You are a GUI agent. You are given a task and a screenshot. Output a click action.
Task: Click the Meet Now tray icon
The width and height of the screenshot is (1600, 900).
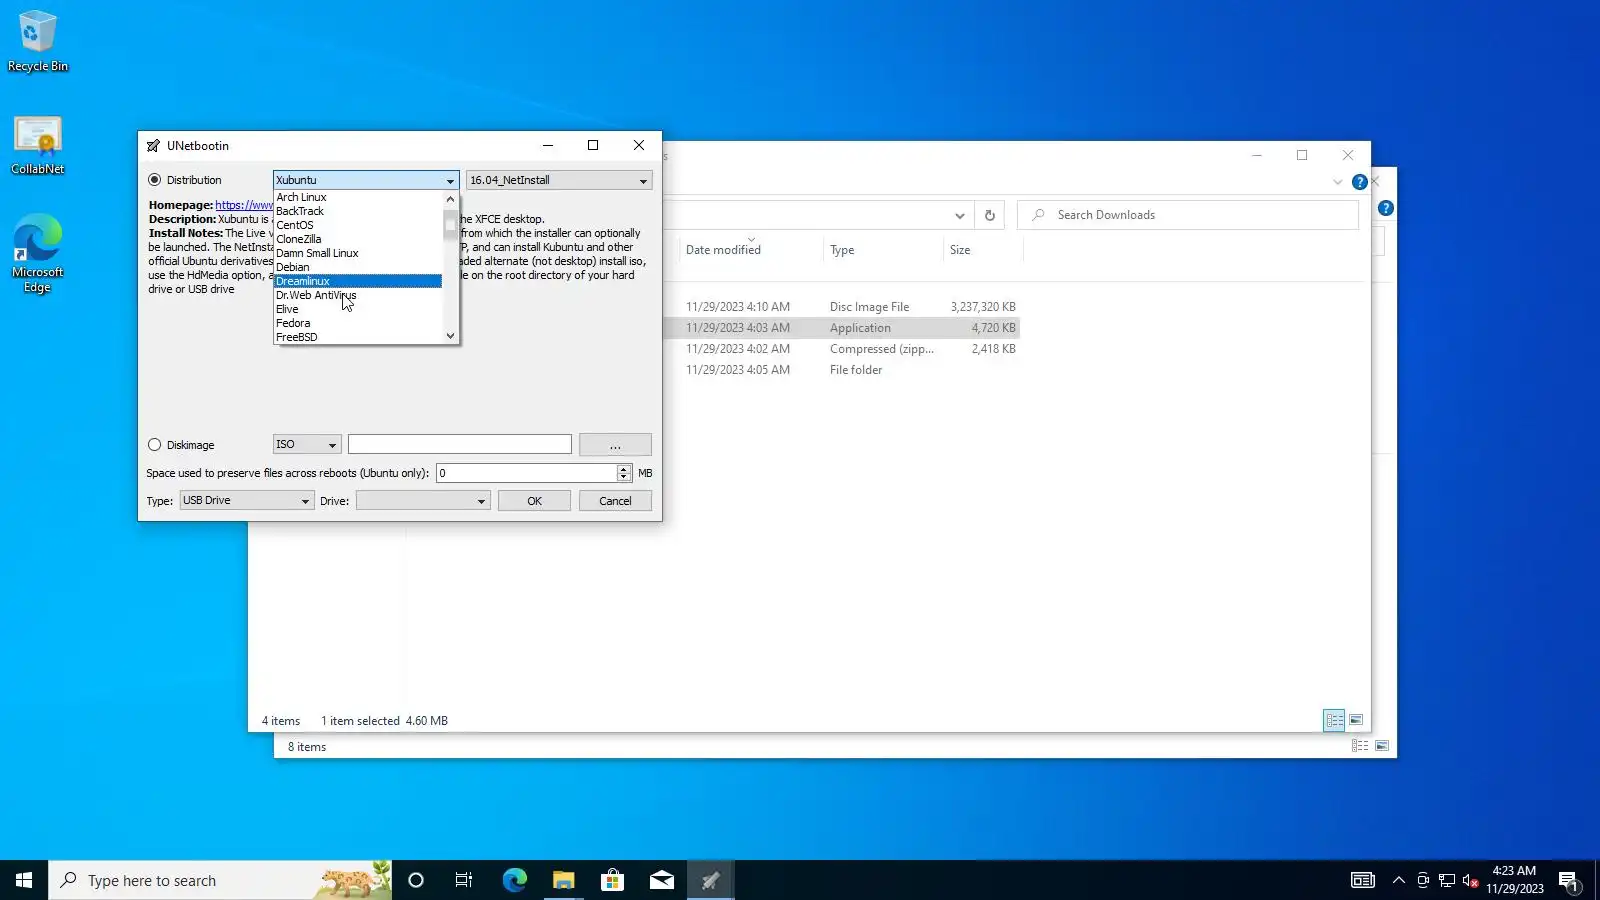[x=1423, y=880]
